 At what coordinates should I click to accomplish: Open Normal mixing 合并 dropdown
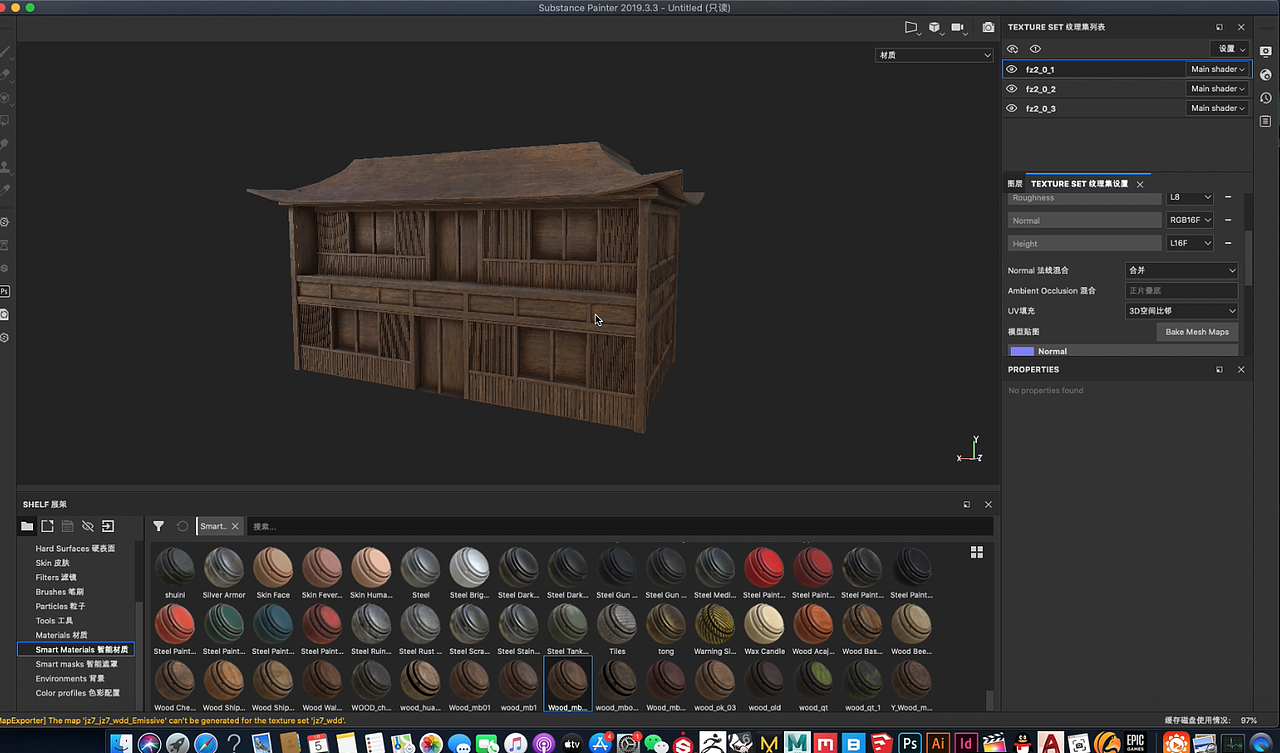[x=1181, y=270]
